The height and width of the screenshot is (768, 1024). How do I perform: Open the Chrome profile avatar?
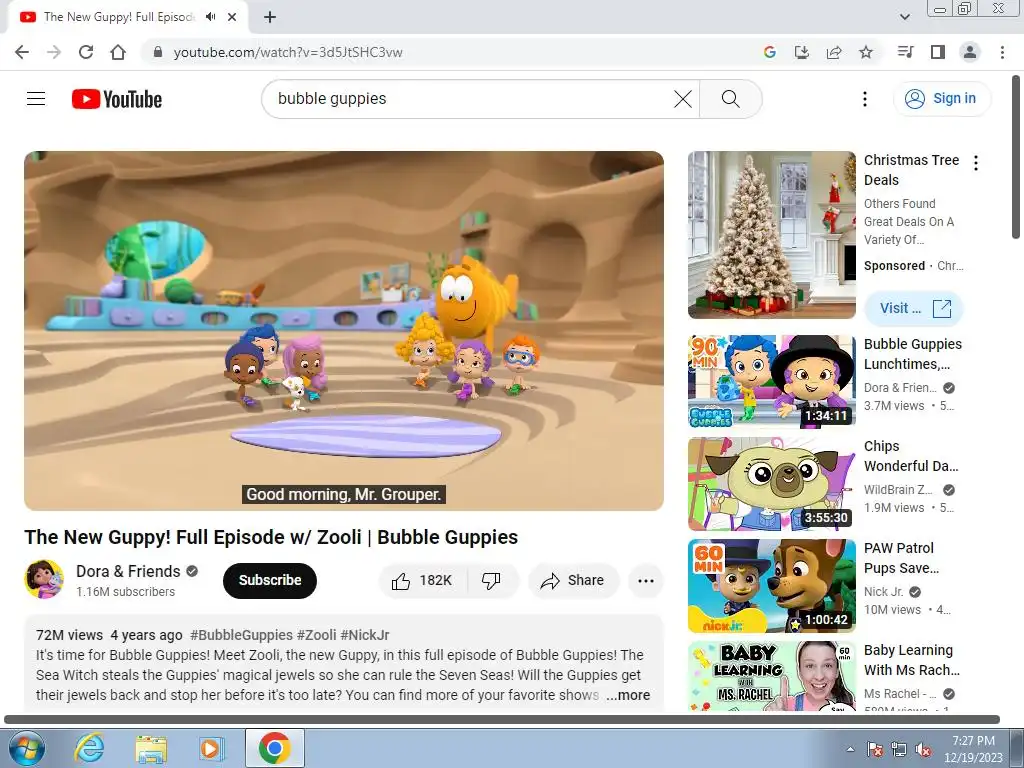pos(970,52)
